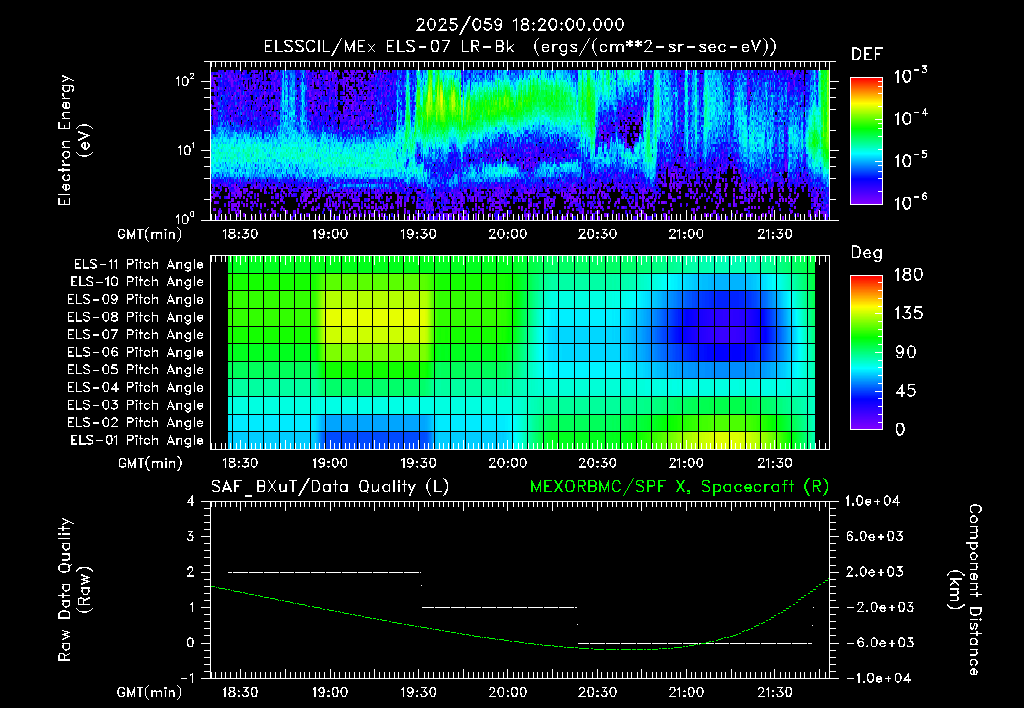Select the ELS-07 Pitch Angle row label
This screenshot has width=1024, height=708.
click(x=136, y=335)
